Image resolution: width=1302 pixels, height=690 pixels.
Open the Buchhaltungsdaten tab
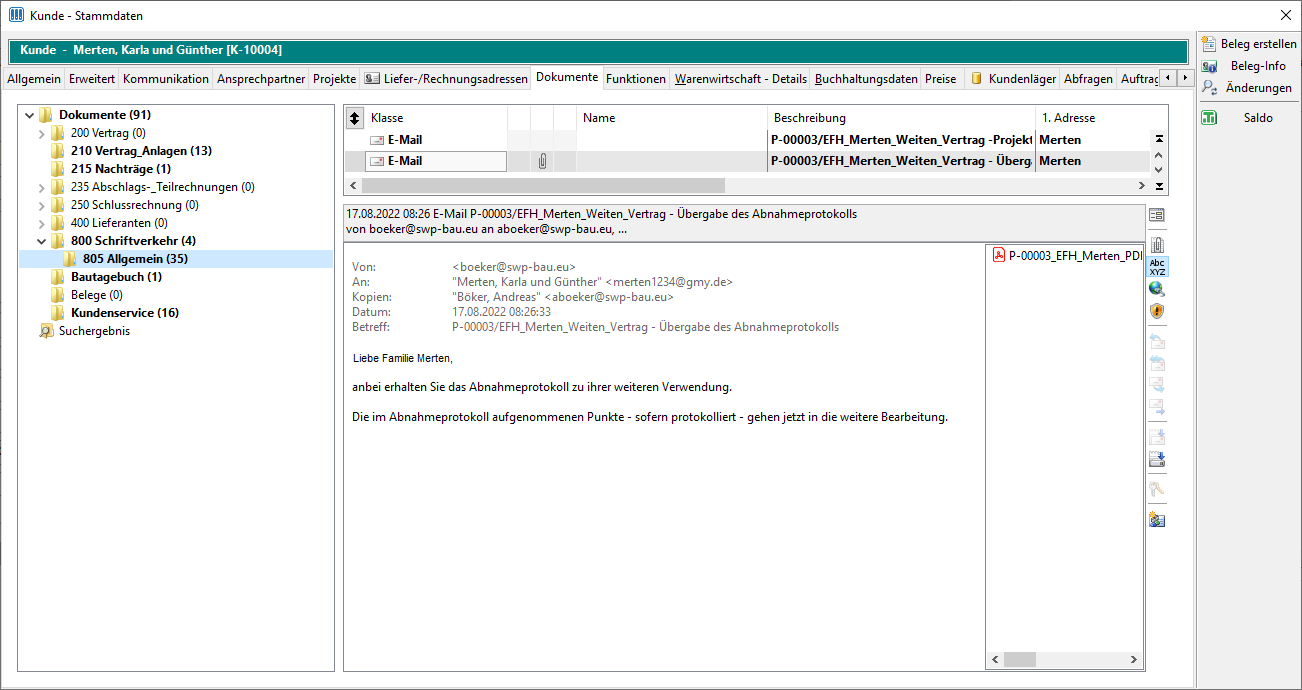point(866,79)
